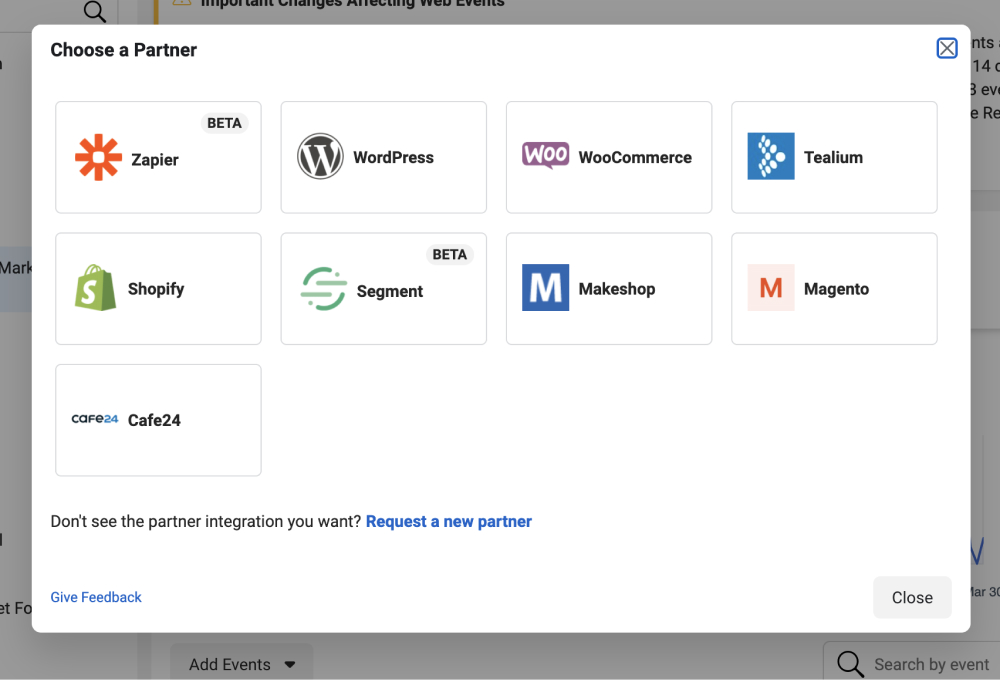Click the Choose a Partner heading
The height and width of the screenshot is (680, 1000).
pos(124,50)
